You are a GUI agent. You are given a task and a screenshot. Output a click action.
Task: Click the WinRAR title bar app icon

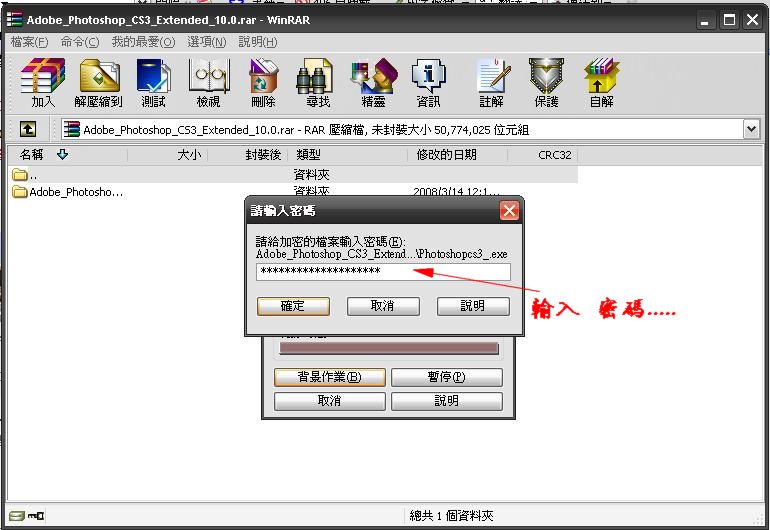click(14, 20)
